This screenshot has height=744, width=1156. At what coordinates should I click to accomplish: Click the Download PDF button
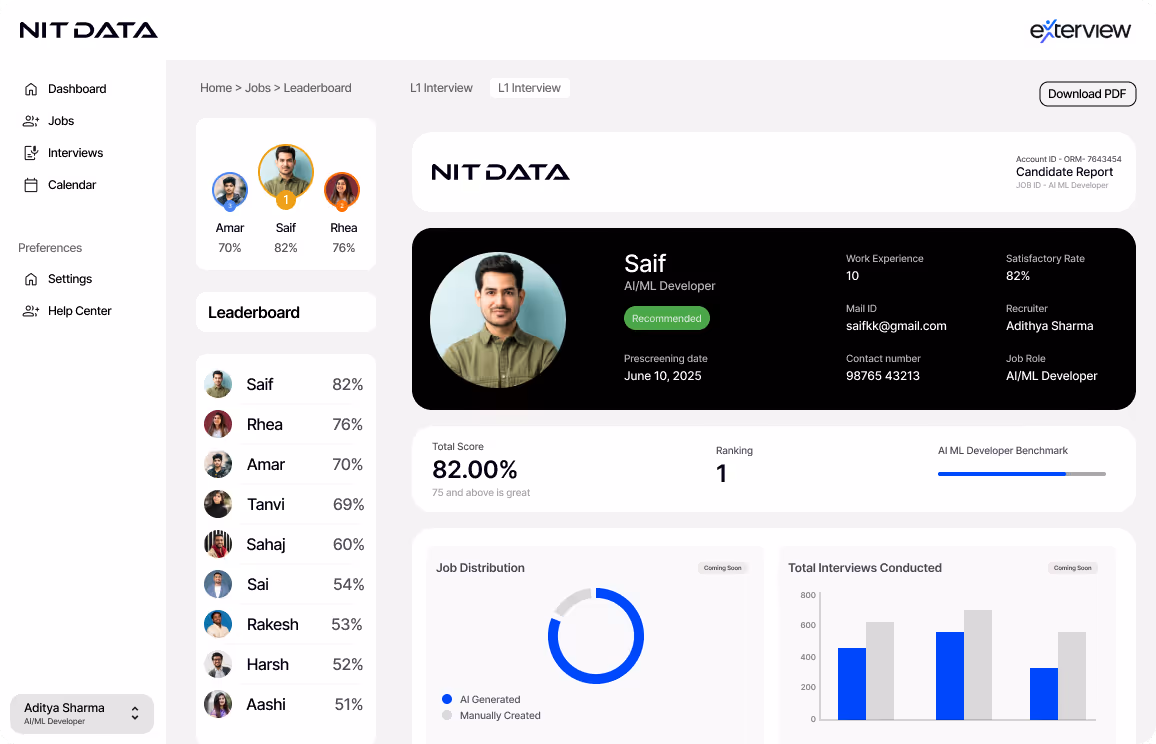(1087, 94)
